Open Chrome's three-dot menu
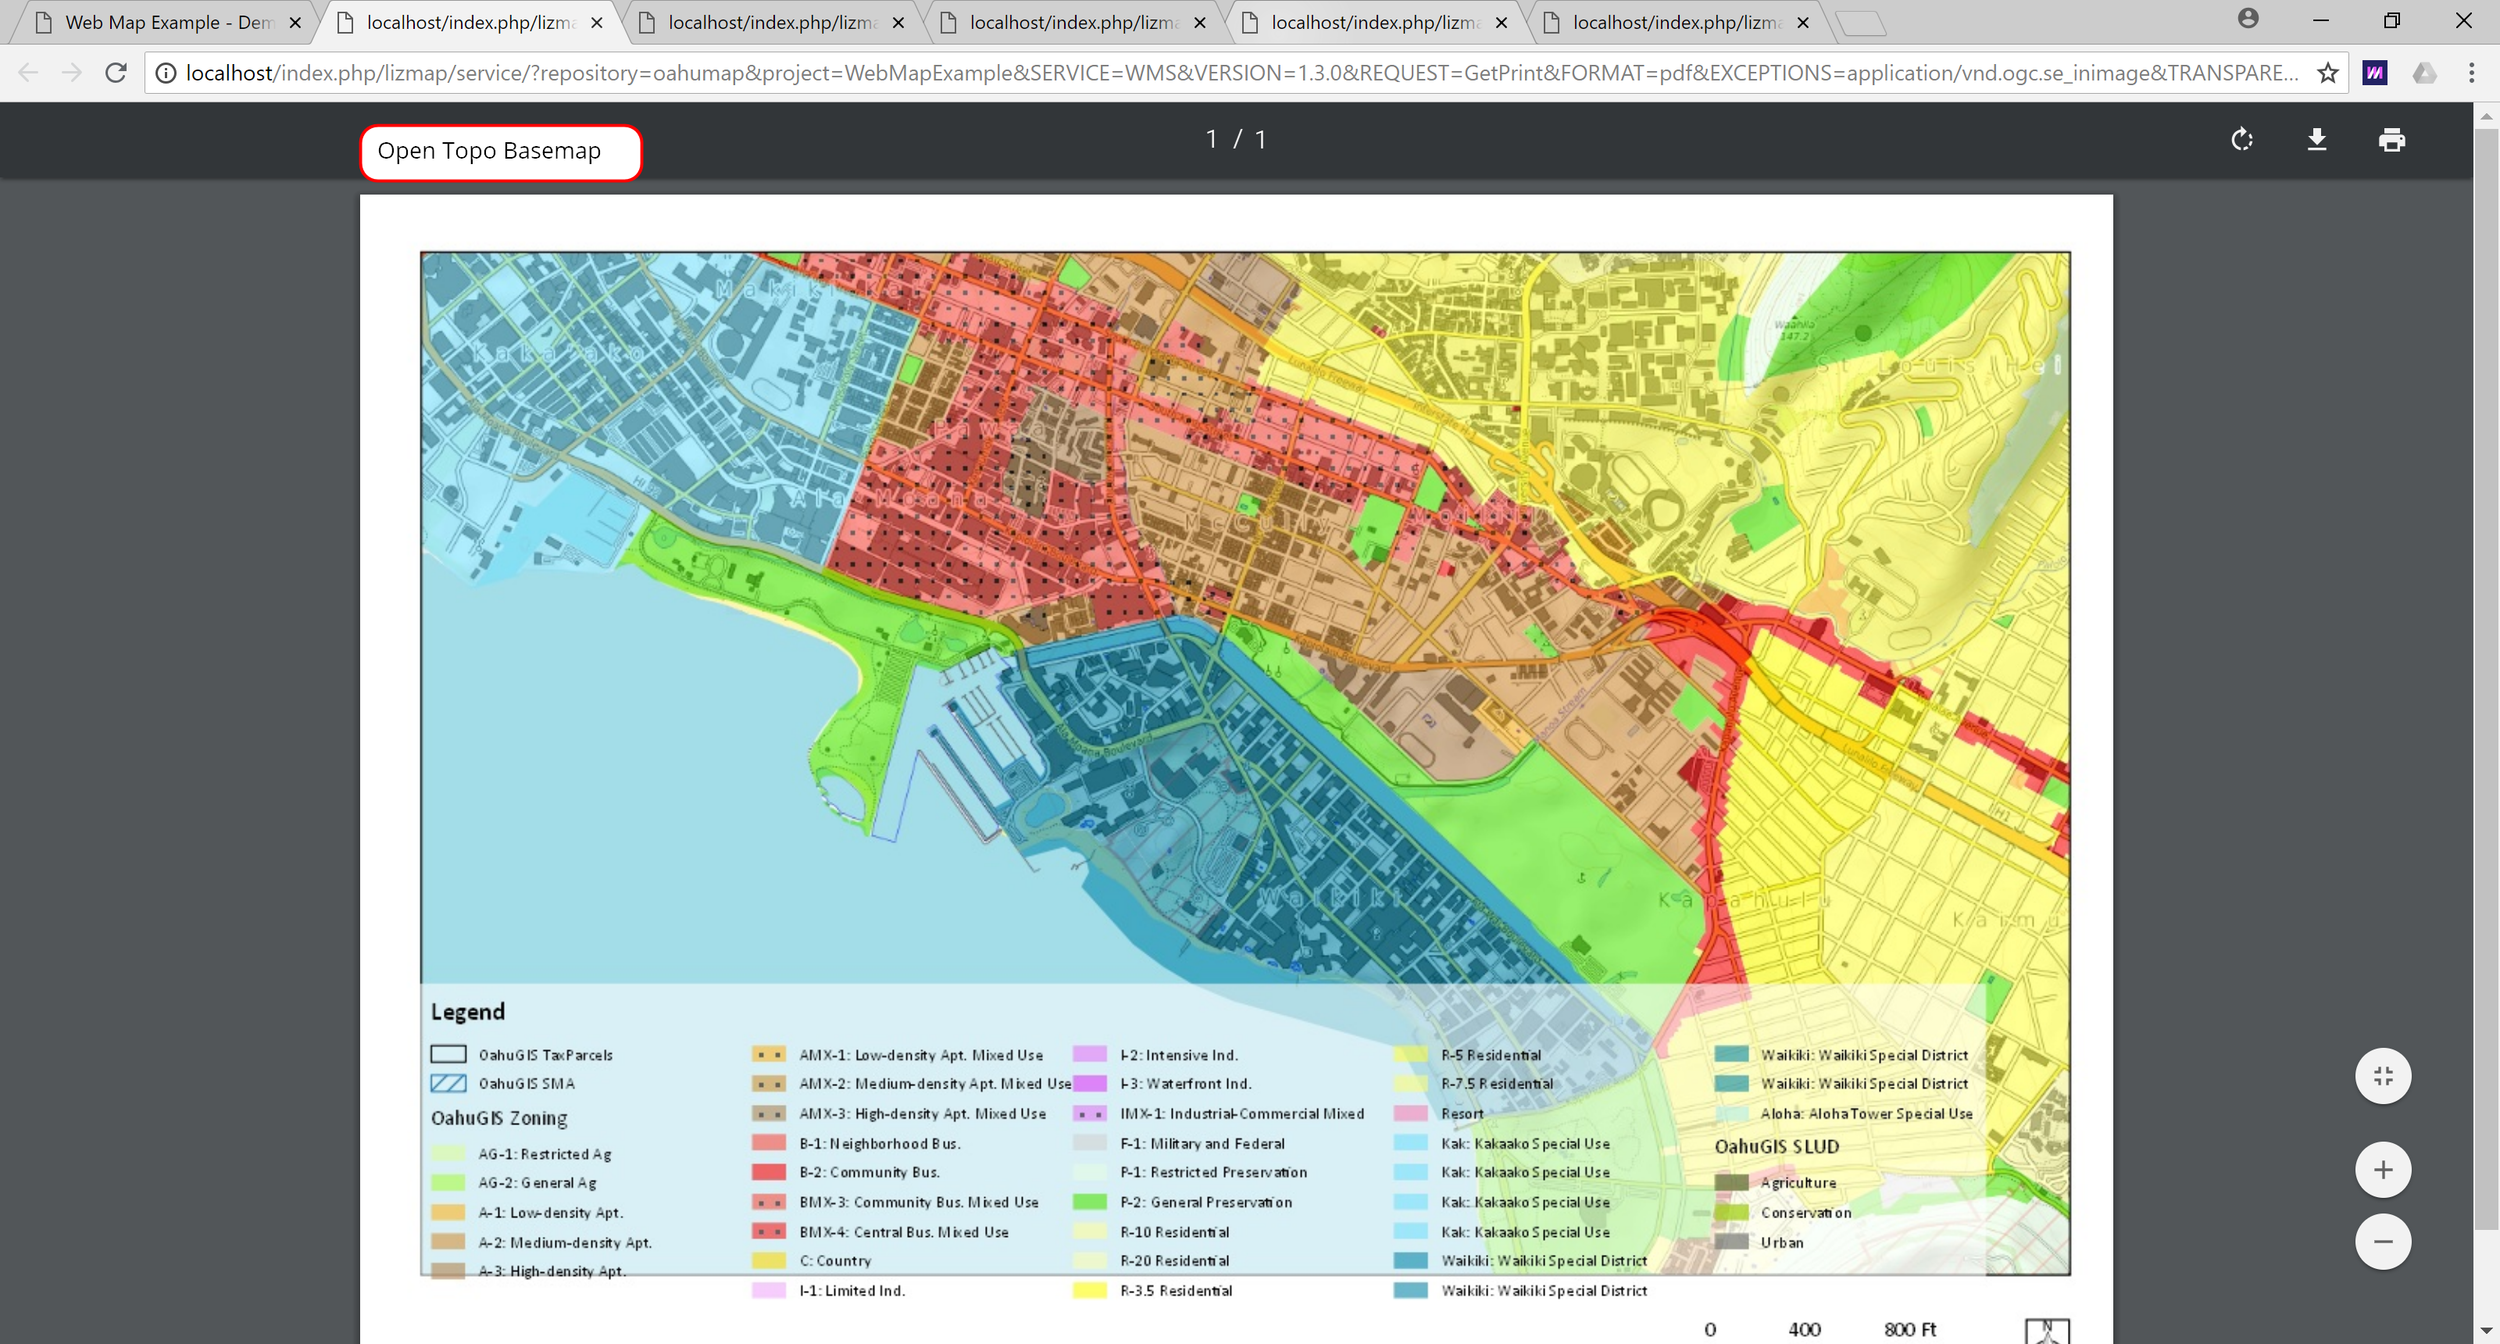Viewport: 2500px width, 1344px height. [2471, 73]
